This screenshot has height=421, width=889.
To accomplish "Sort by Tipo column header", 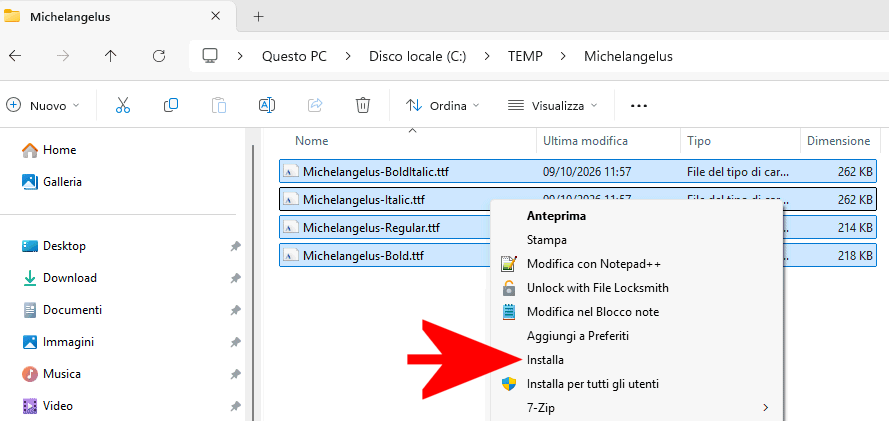I will pos(698,141).
